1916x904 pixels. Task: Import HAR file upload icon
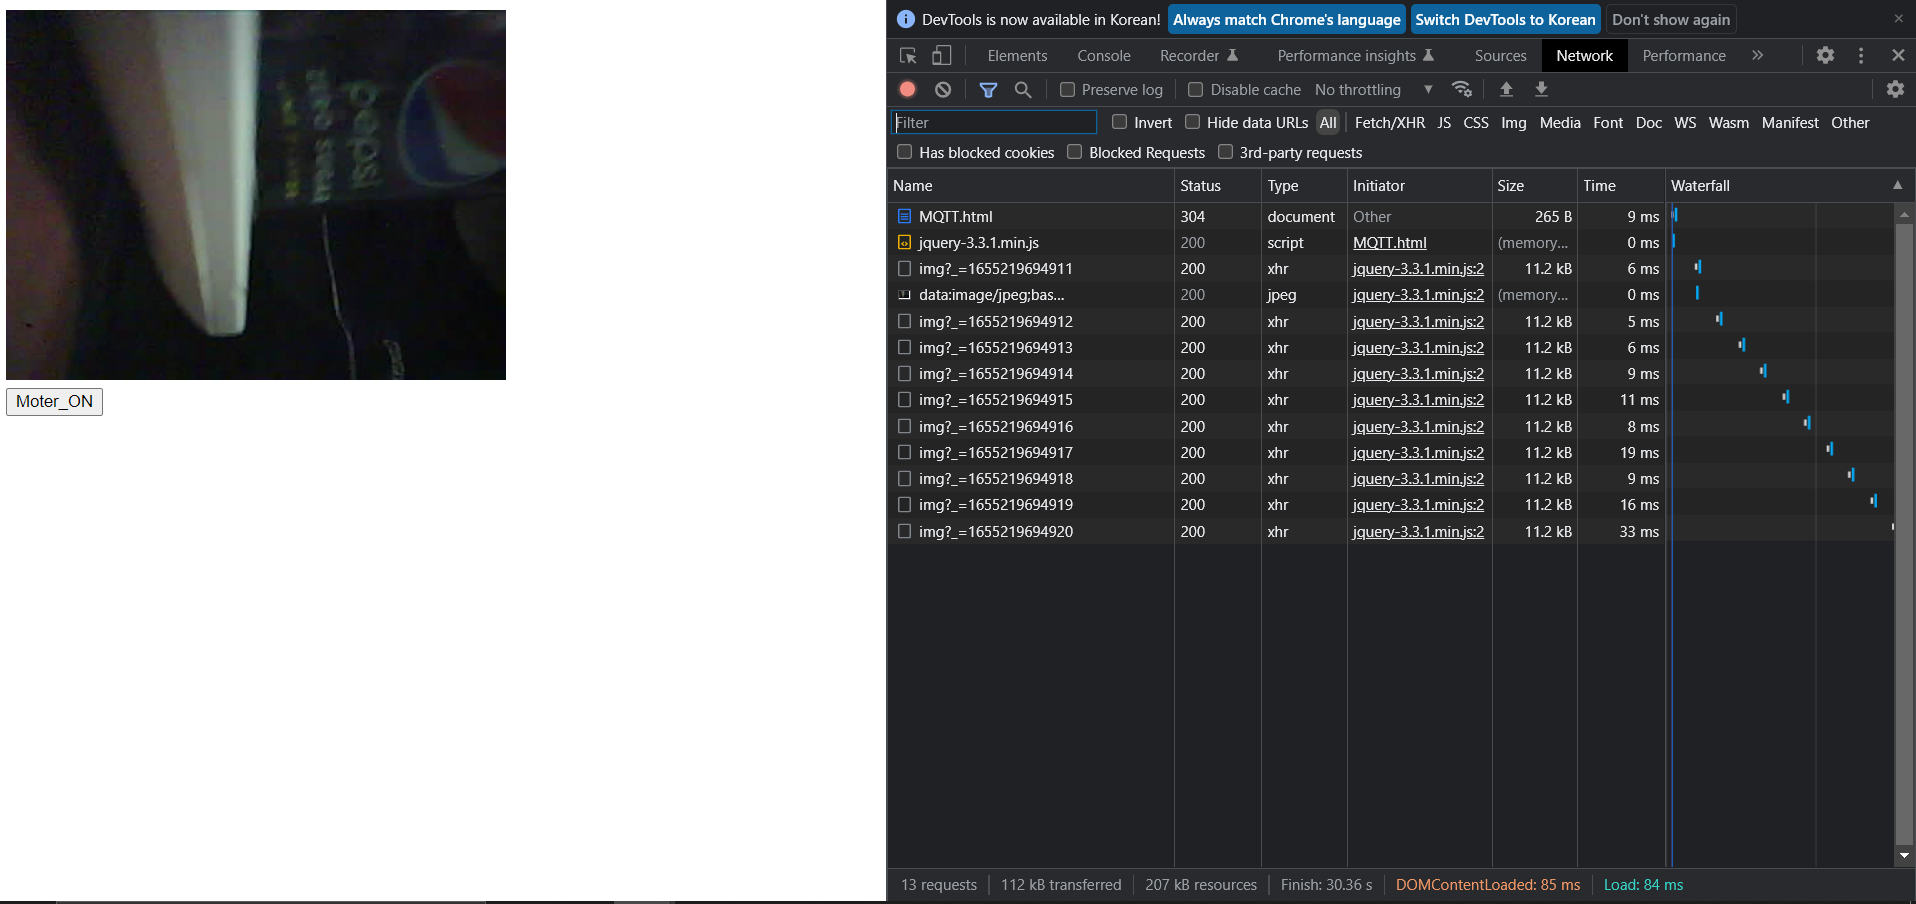pos(1506,89)
